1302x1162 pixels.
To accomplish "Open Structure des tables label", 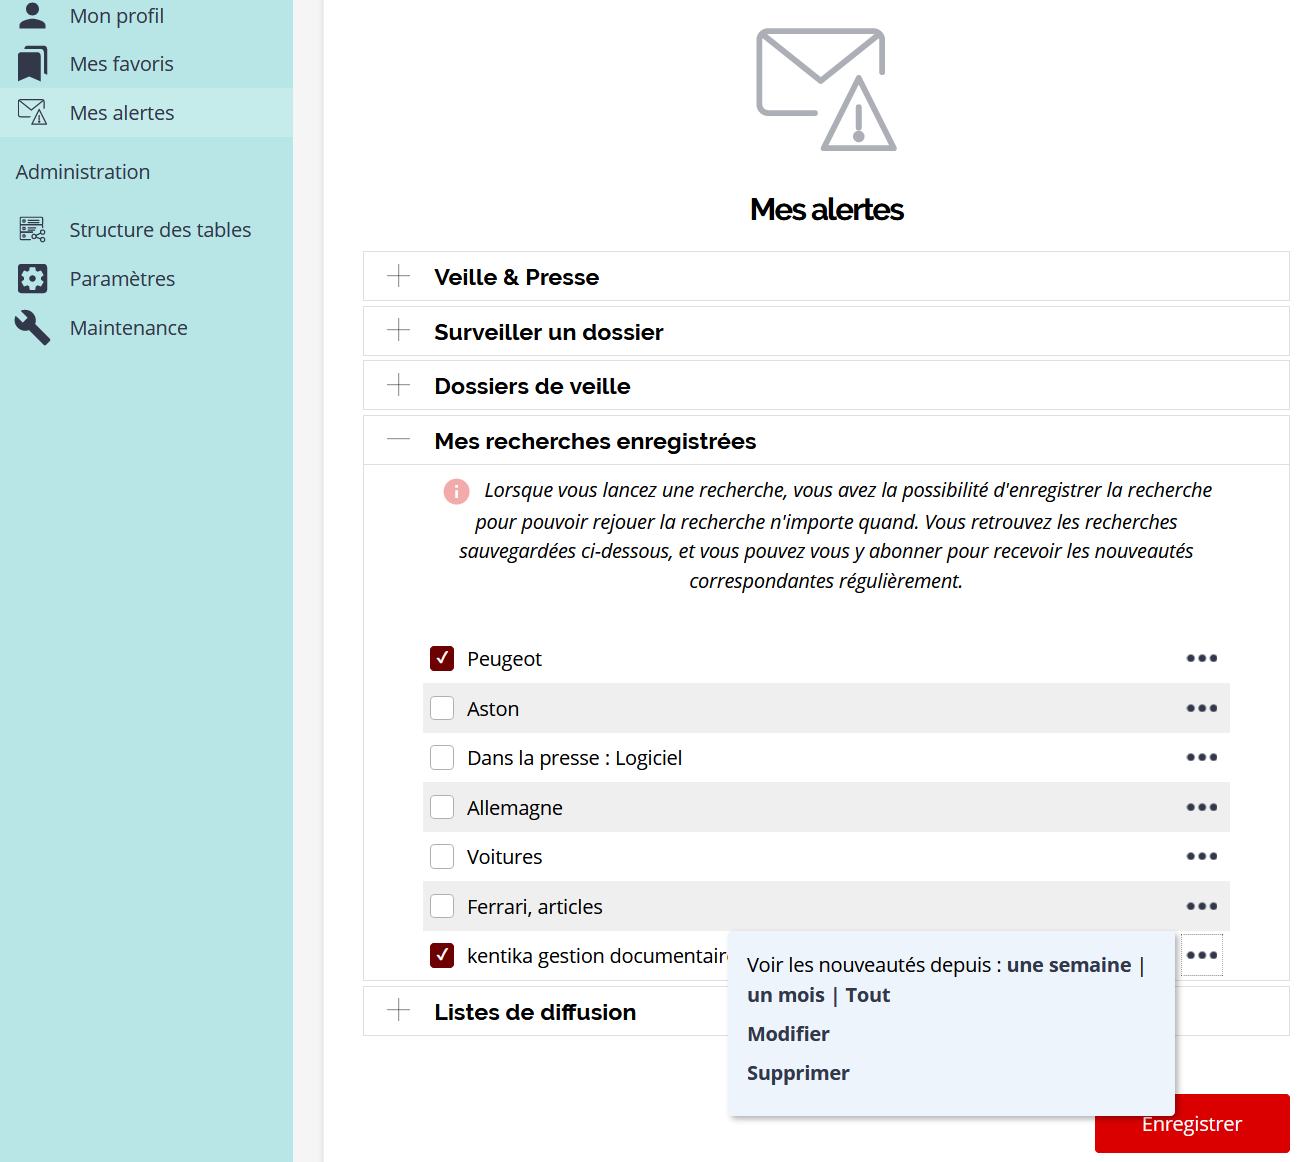I will click(160, 230).
